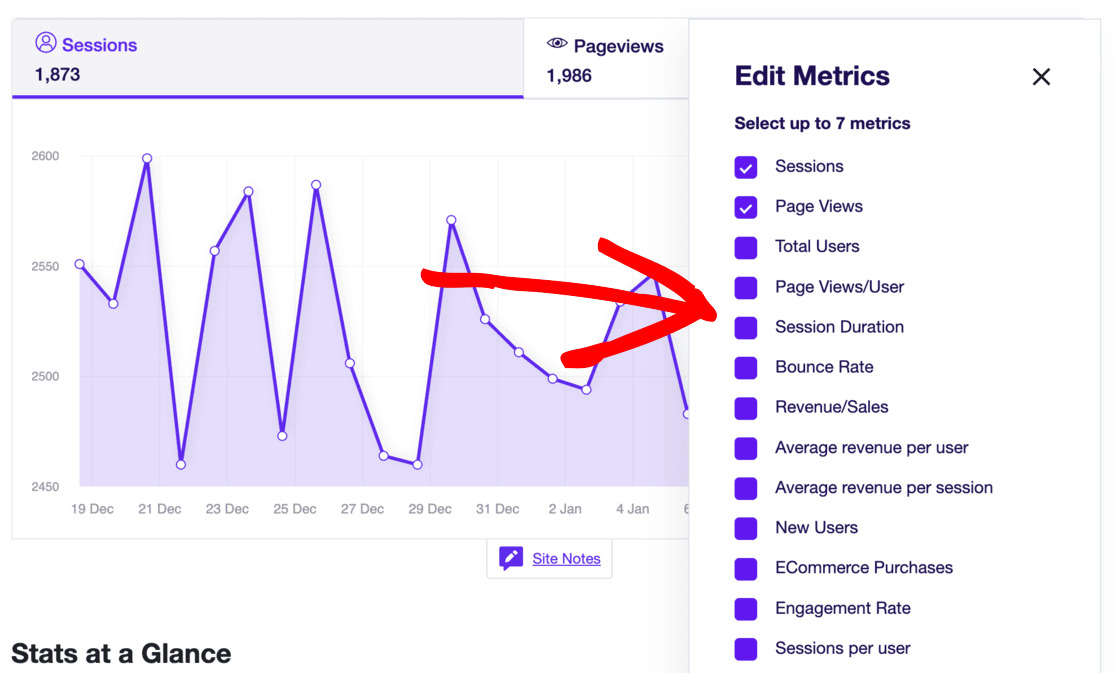The width and height of the screenshot is (1116, 674).
Task: Click the 25 Dec x-axis label
Action: tap(295, 510)
